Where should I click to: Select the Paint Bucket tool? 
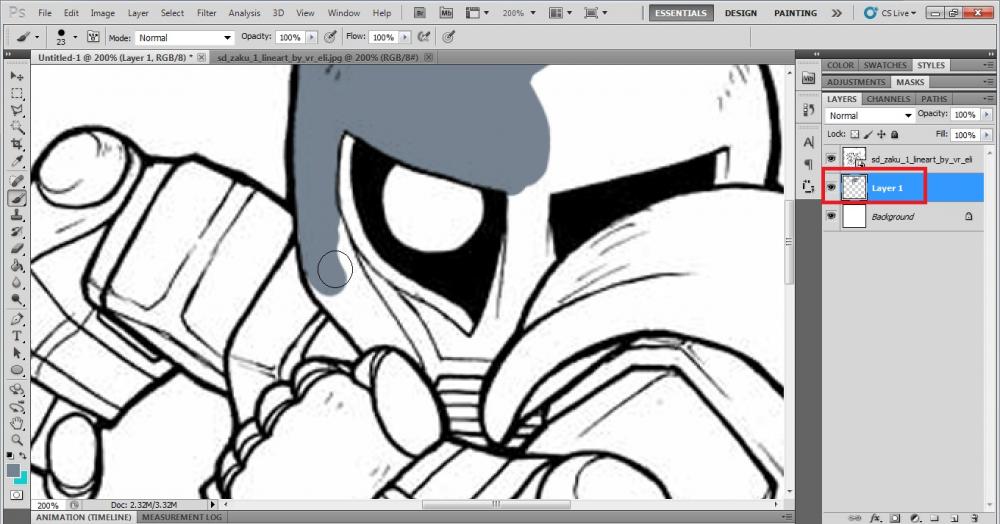coord(17,266)
